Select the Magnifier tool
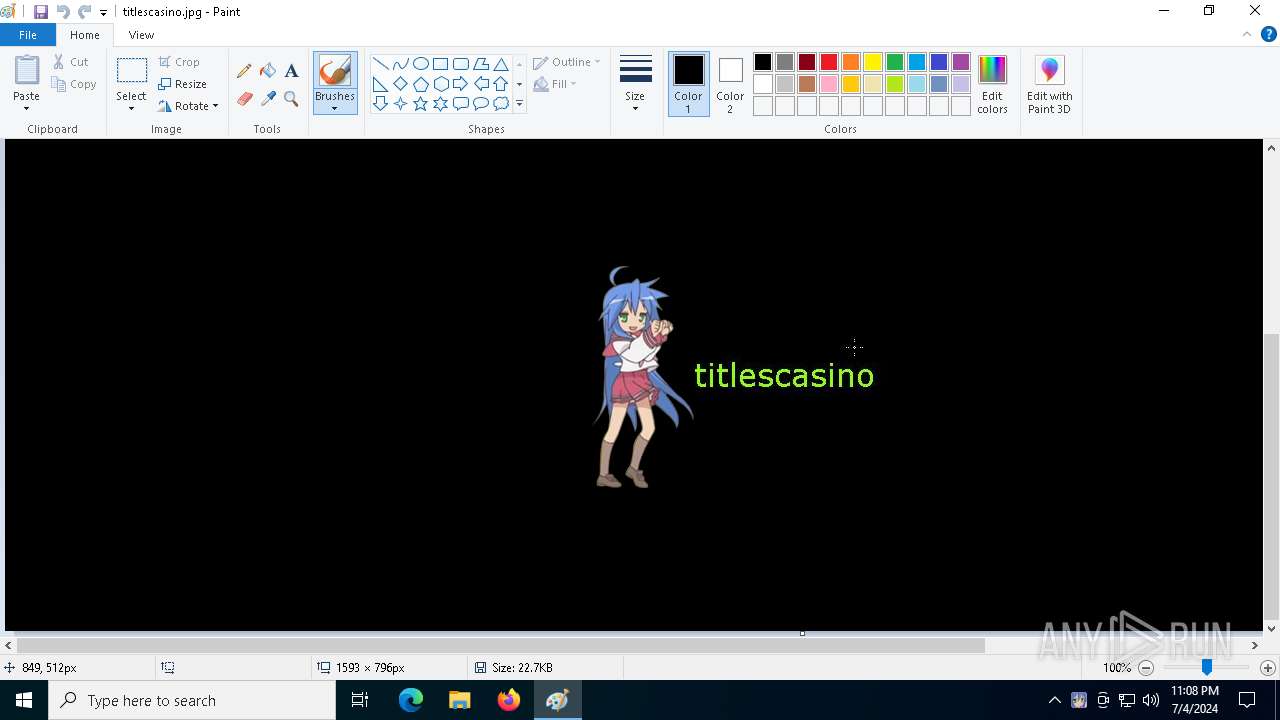The height and width of the screenshot is (720, 1280). coord(291,99)
